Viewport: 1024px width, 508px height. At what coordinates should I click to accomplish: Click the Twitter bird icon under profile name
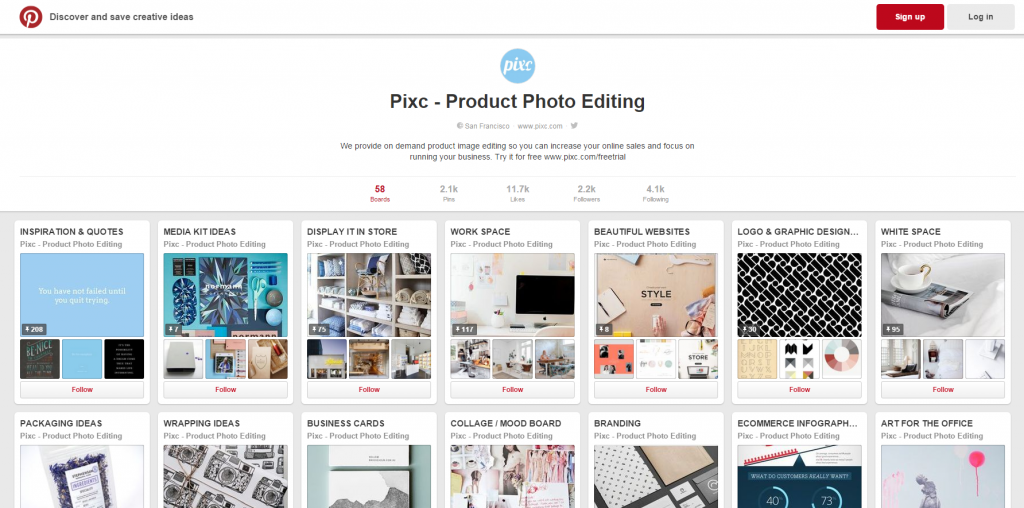click(x=574, y=125)
